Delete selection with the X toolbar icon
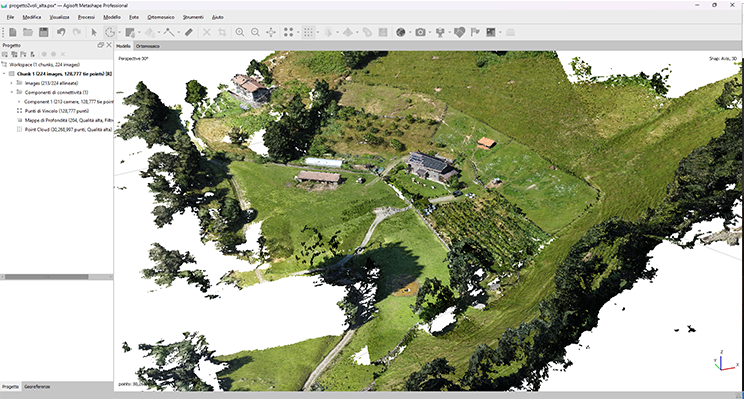Screen dimensions: 744x400 [206, 32]
